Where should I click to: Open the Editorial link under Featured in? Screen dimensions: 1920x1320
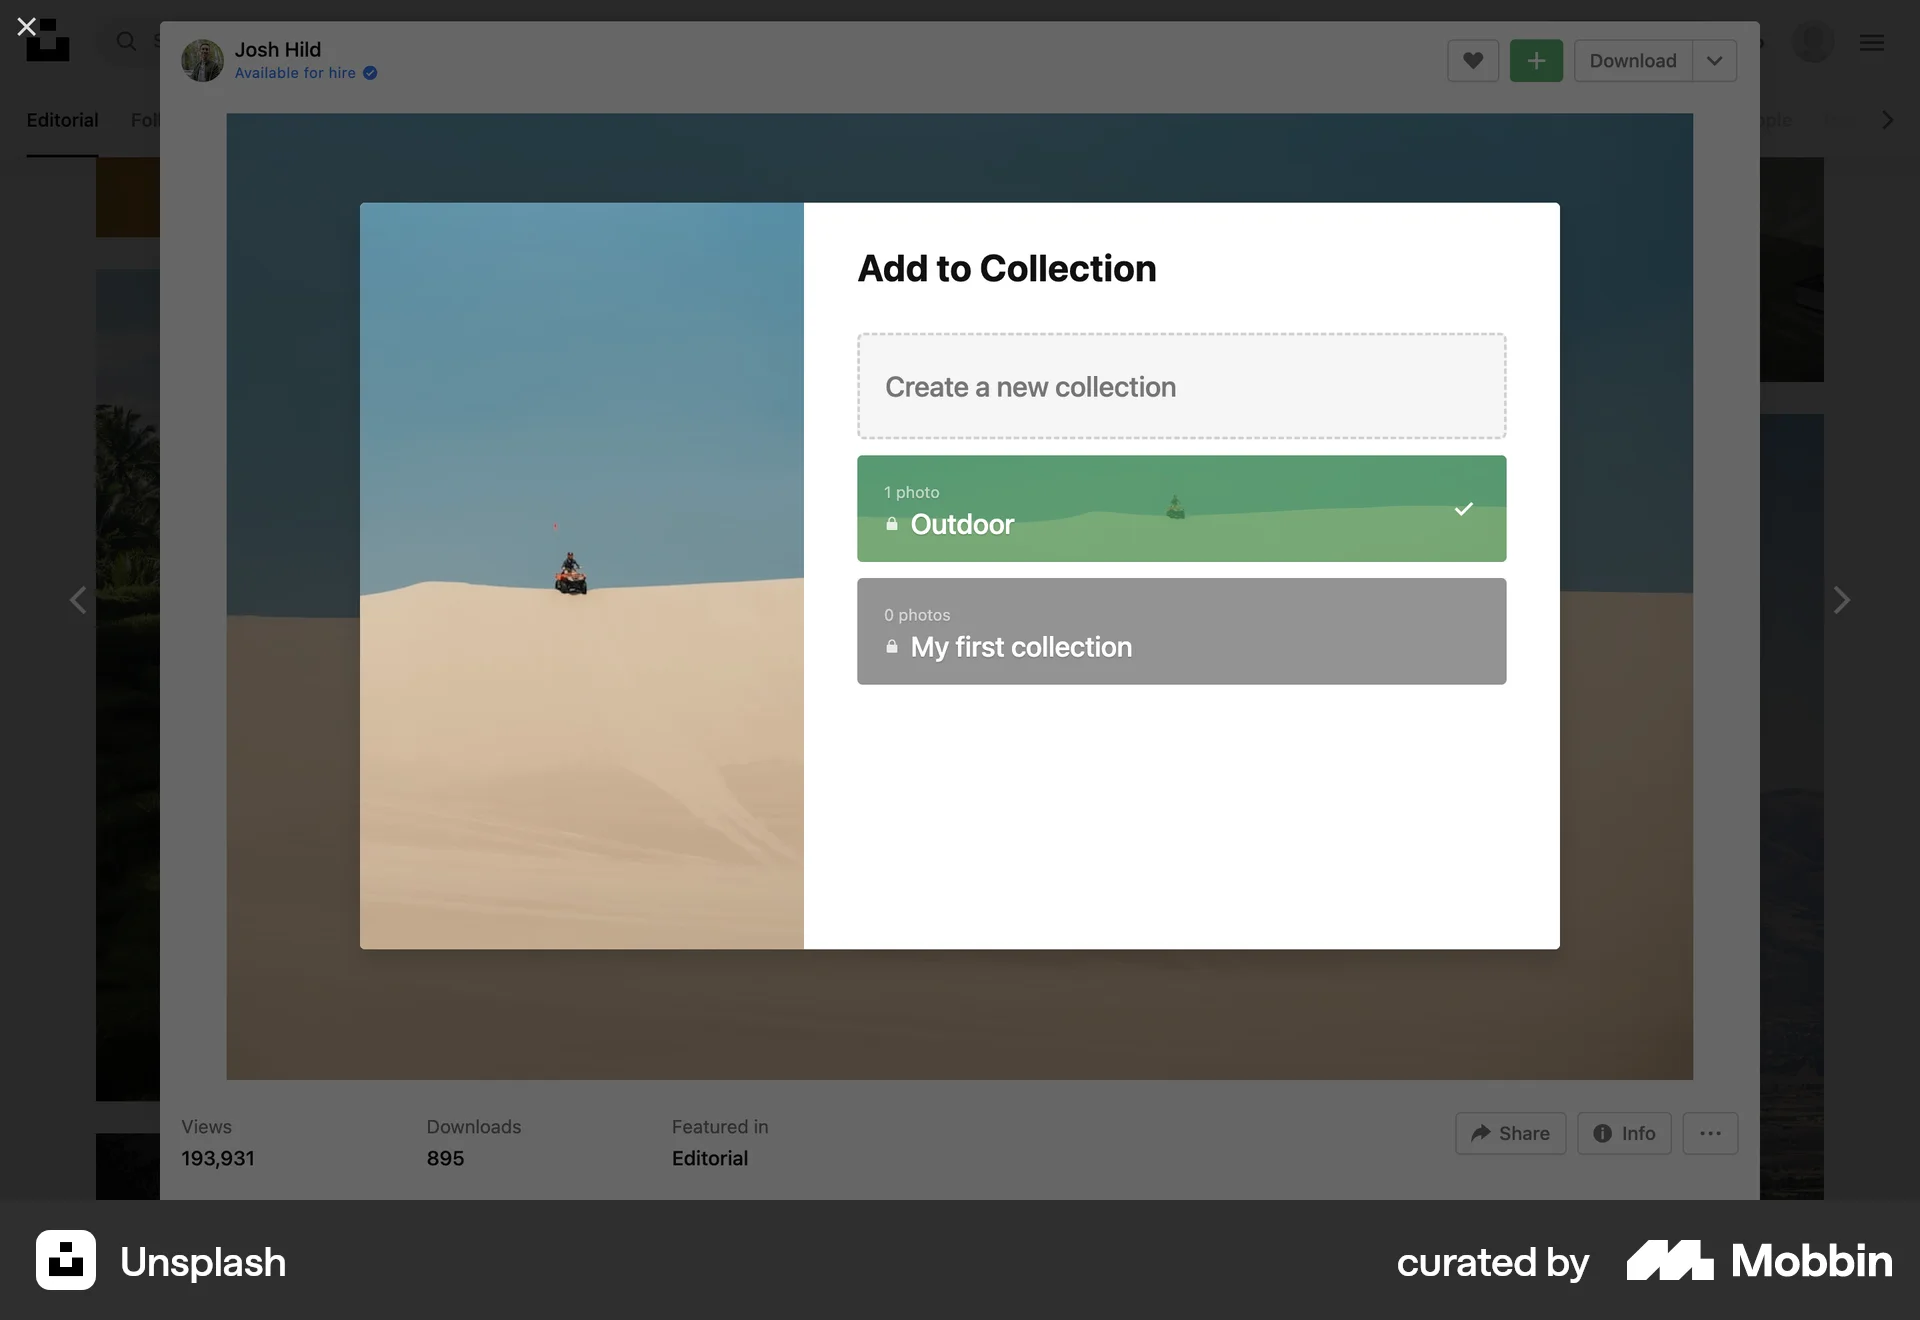pyautogui.click(x=709, y=1158)
